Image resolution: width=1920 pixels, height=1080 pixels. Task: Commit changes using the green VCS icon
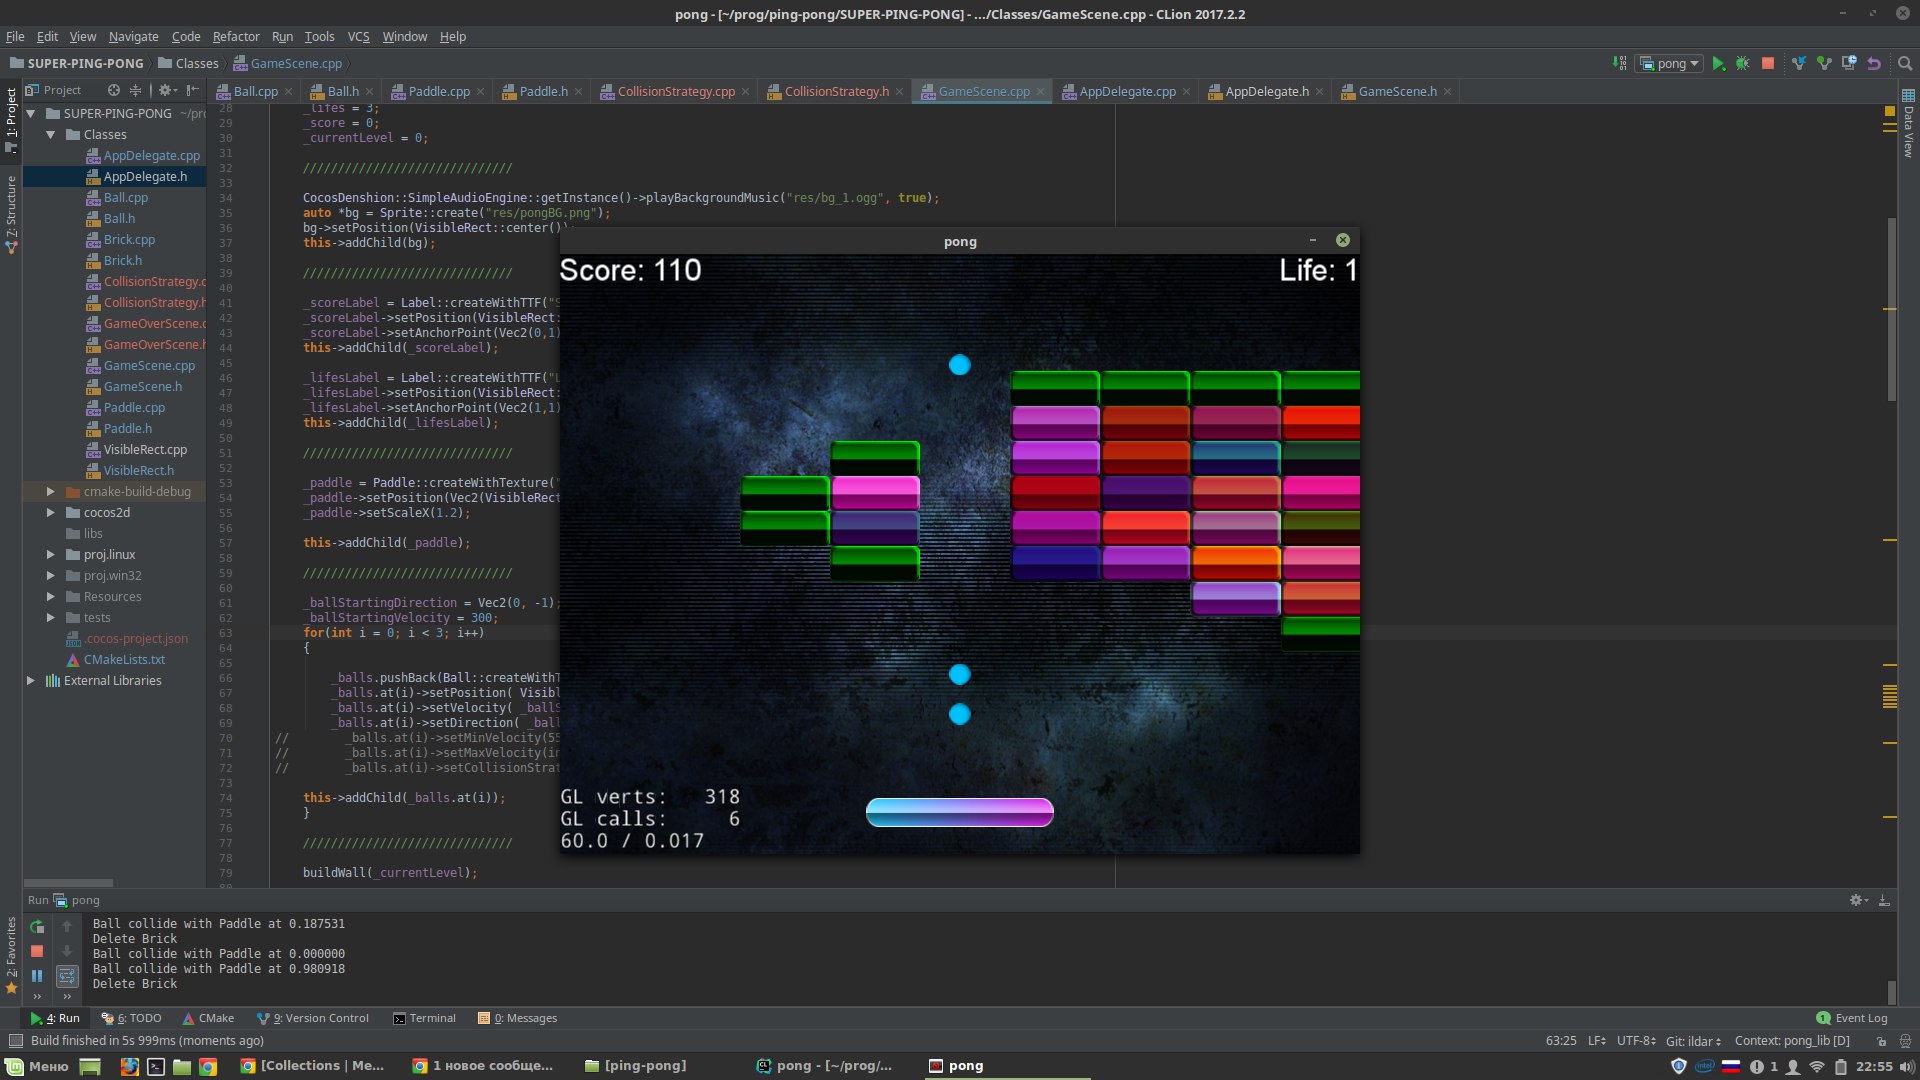coord(1824,63)
